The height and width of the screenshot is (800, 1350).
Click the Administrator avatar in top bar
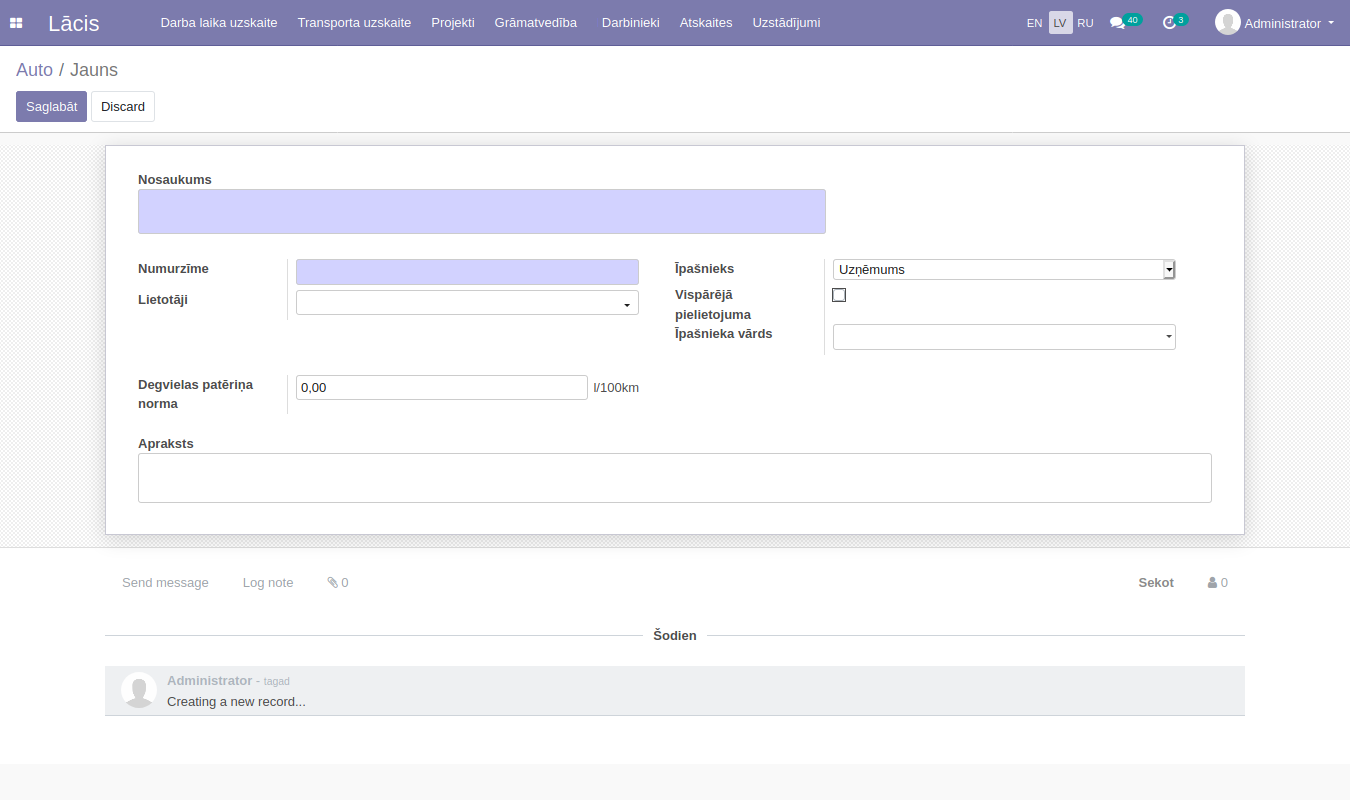click(x=1227, y=22)
